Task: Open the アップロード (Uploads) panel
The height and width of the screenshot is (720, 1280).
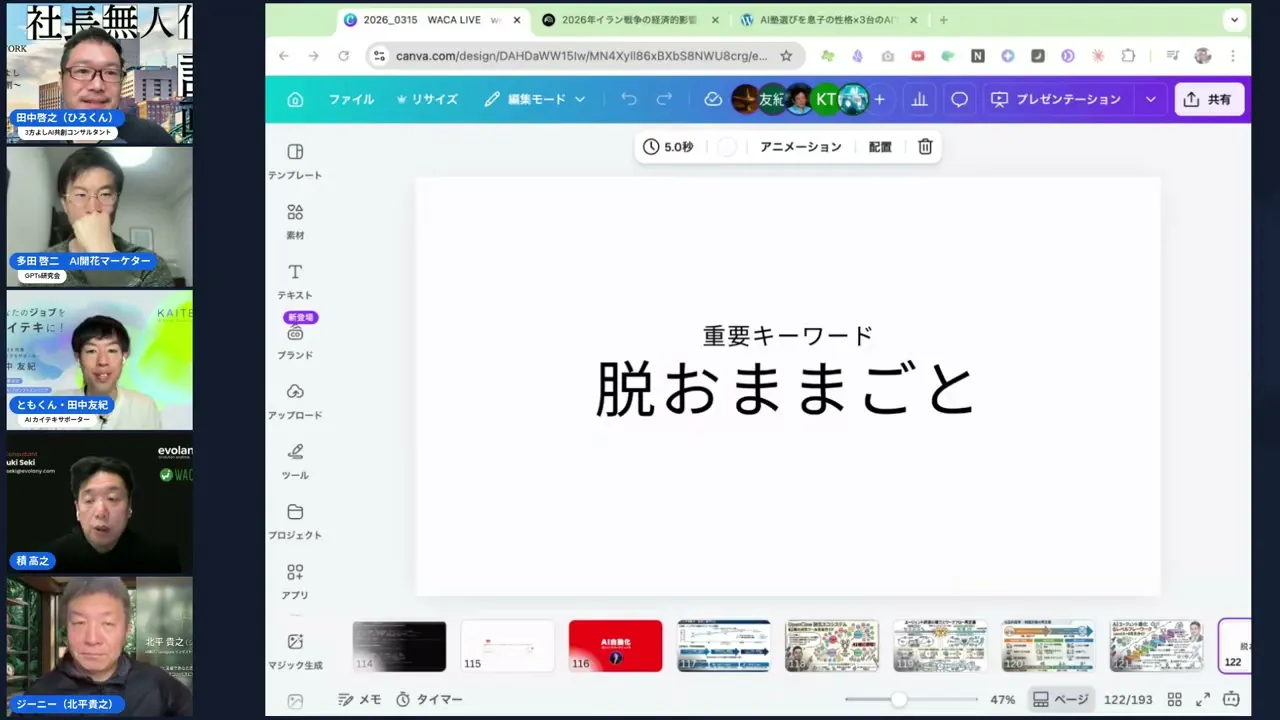Action: tap(295, 400)
